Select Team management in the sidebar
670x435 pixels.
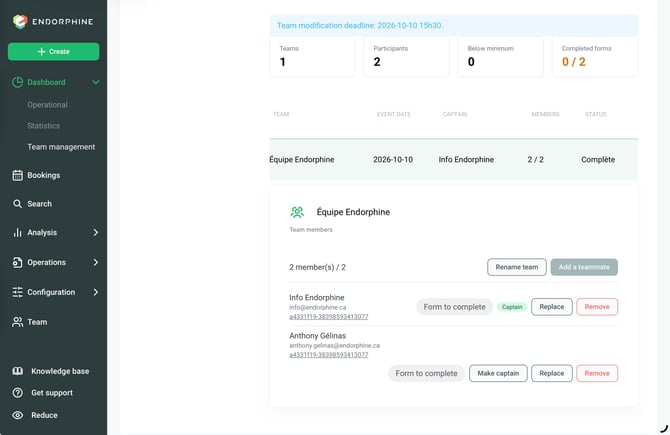(61, 147)
